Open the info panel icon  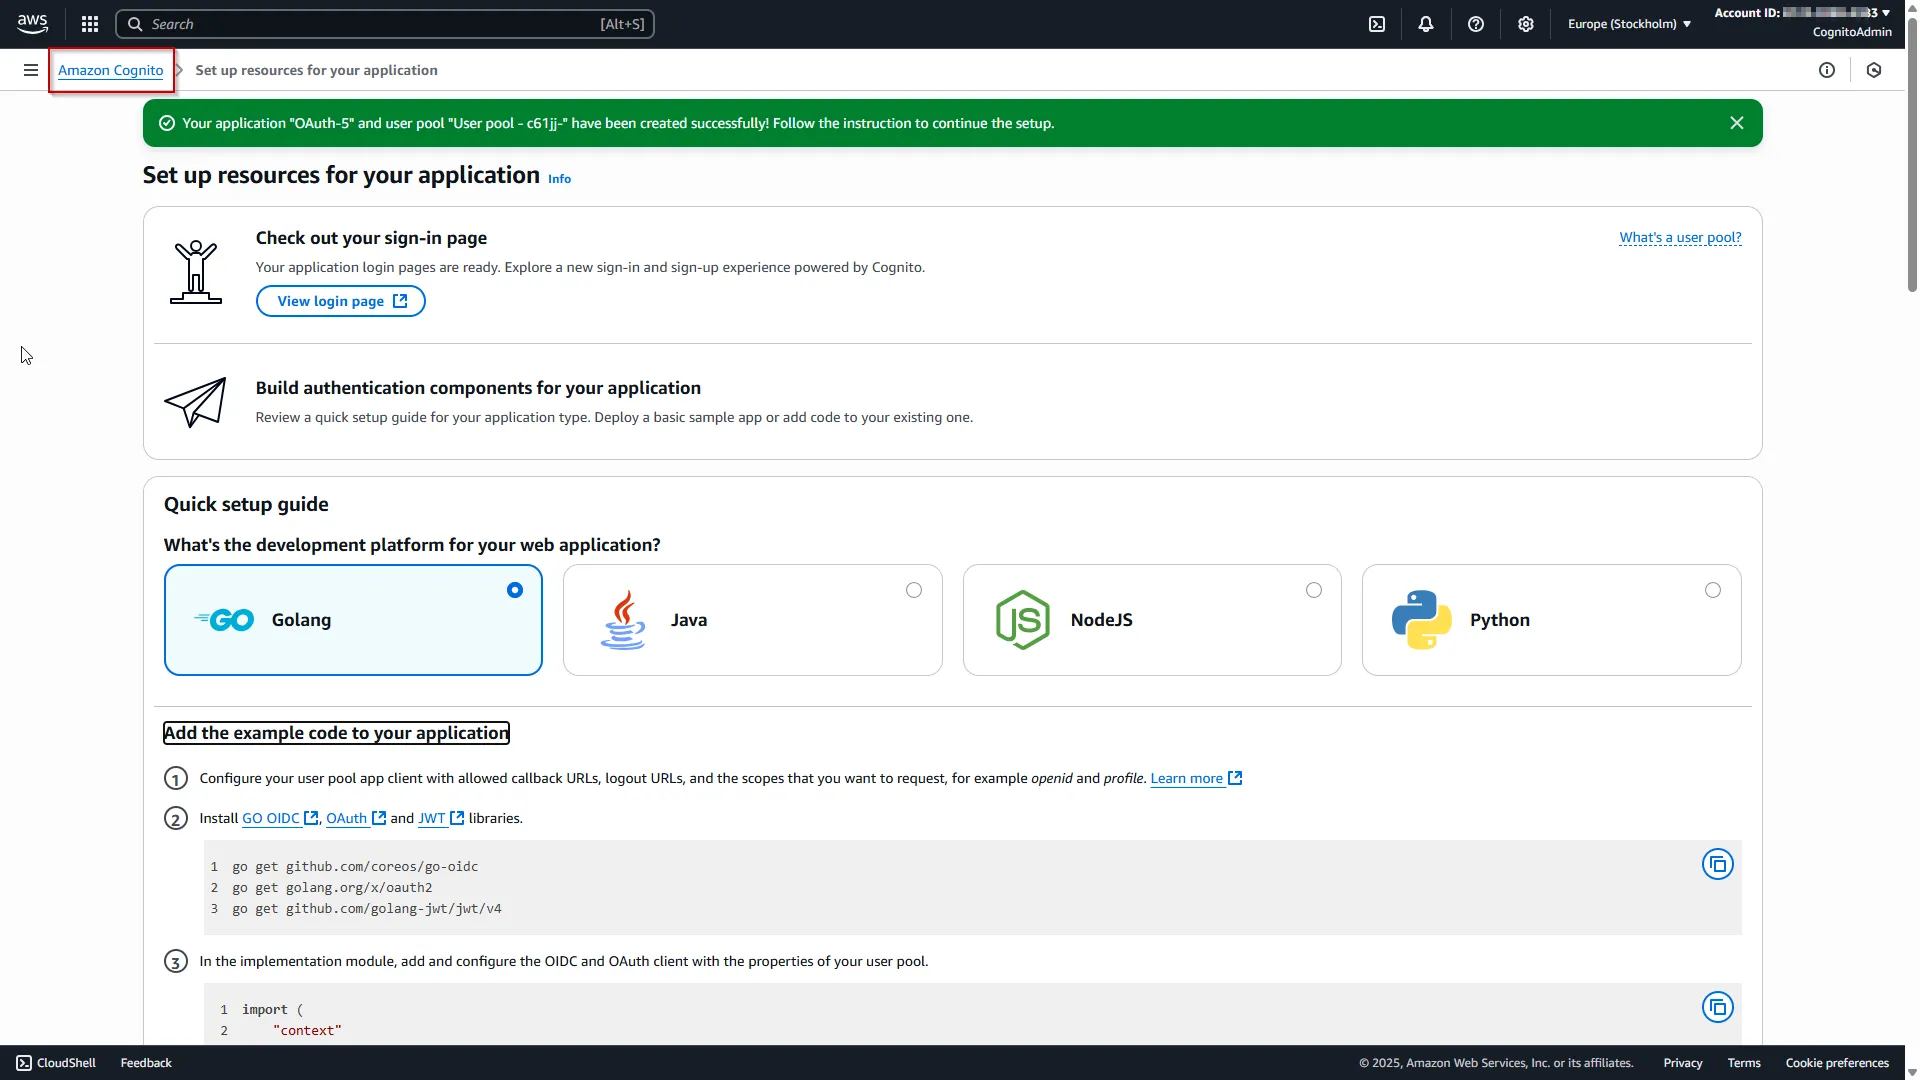click(1827, 70)
